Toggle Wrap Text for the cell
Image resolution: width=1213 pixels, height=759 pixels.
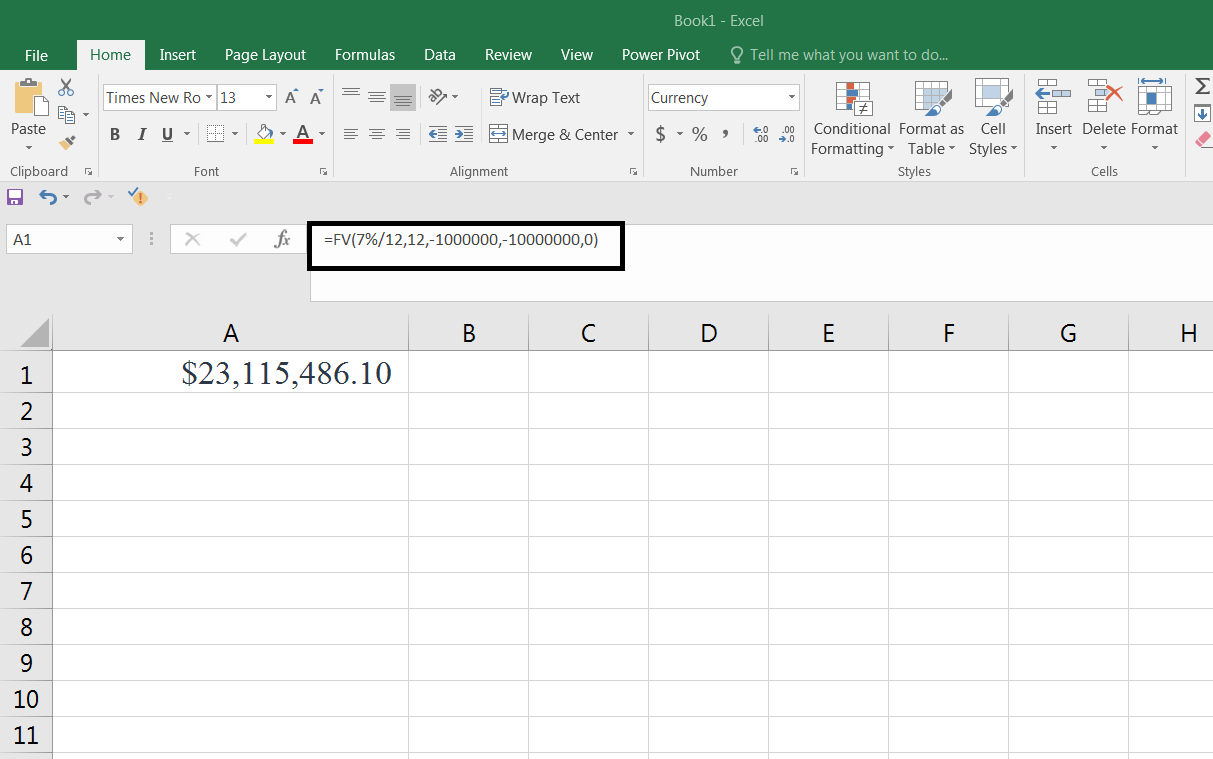[535, 97]
